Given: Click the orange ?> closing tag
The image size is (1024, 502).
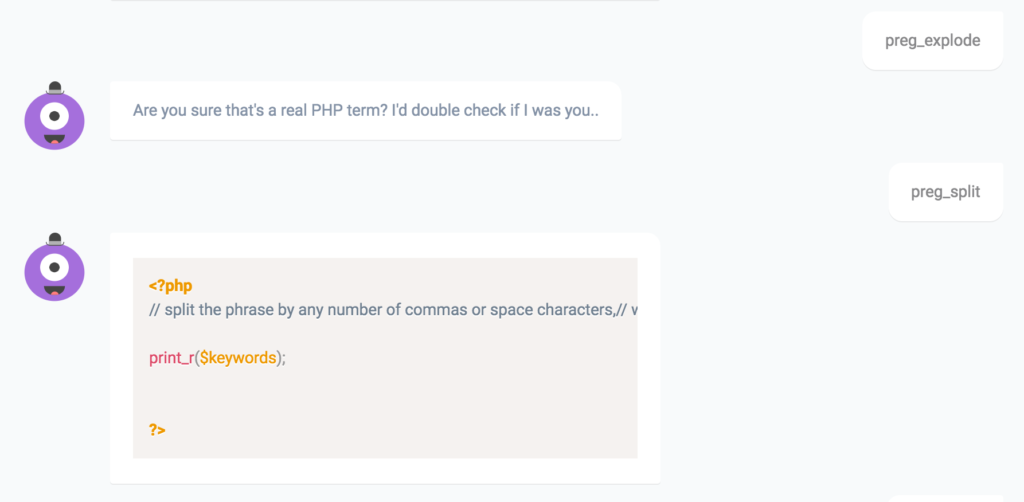Looking at the screenshot, I should click(157, 430).
